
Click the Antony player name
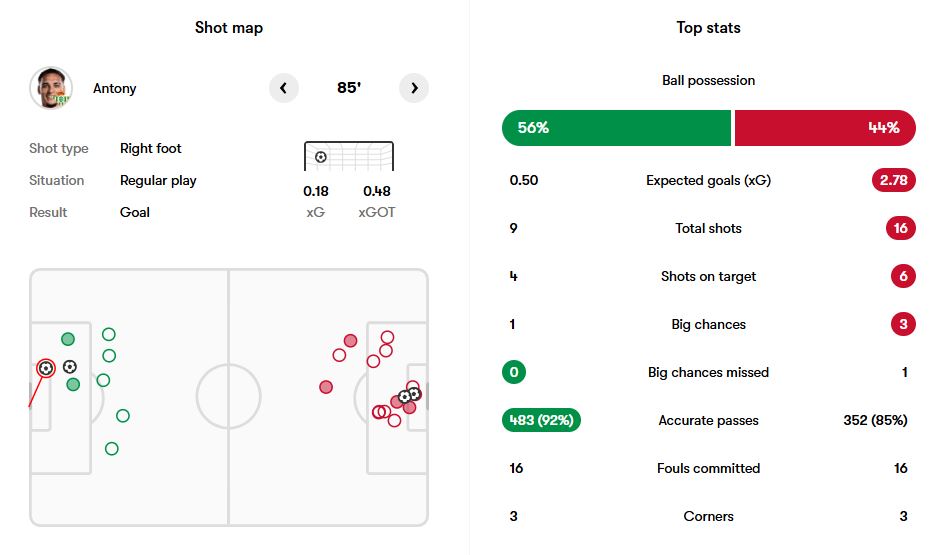tap(115, 88)
